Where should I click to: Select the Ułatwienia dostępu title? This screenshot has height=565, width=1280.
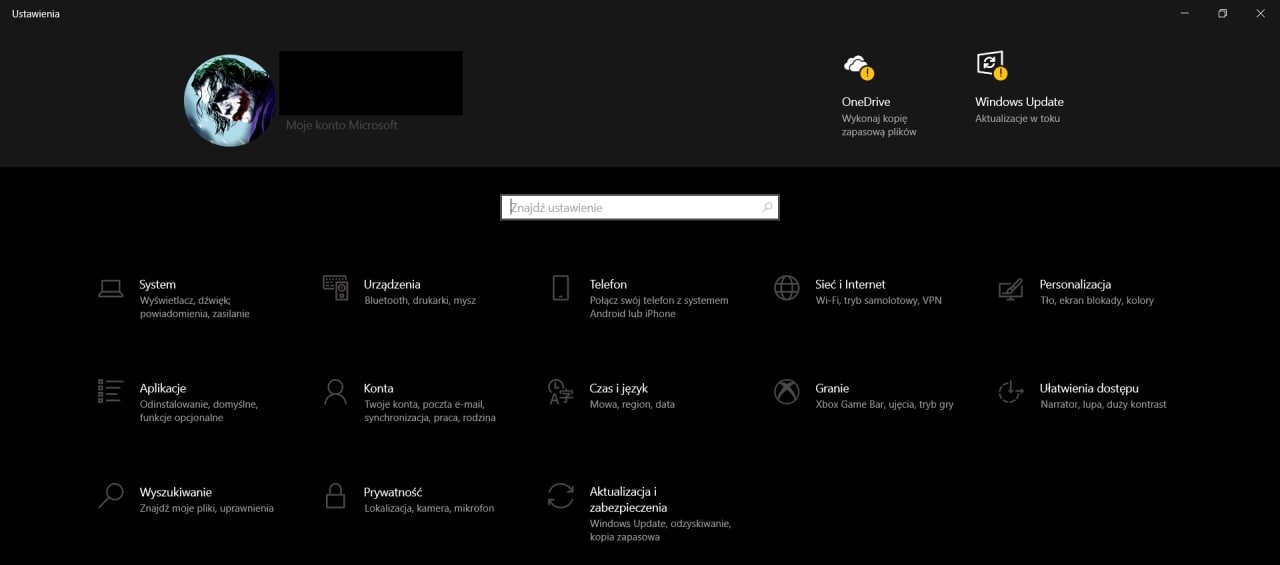[x=1089, y=389]
